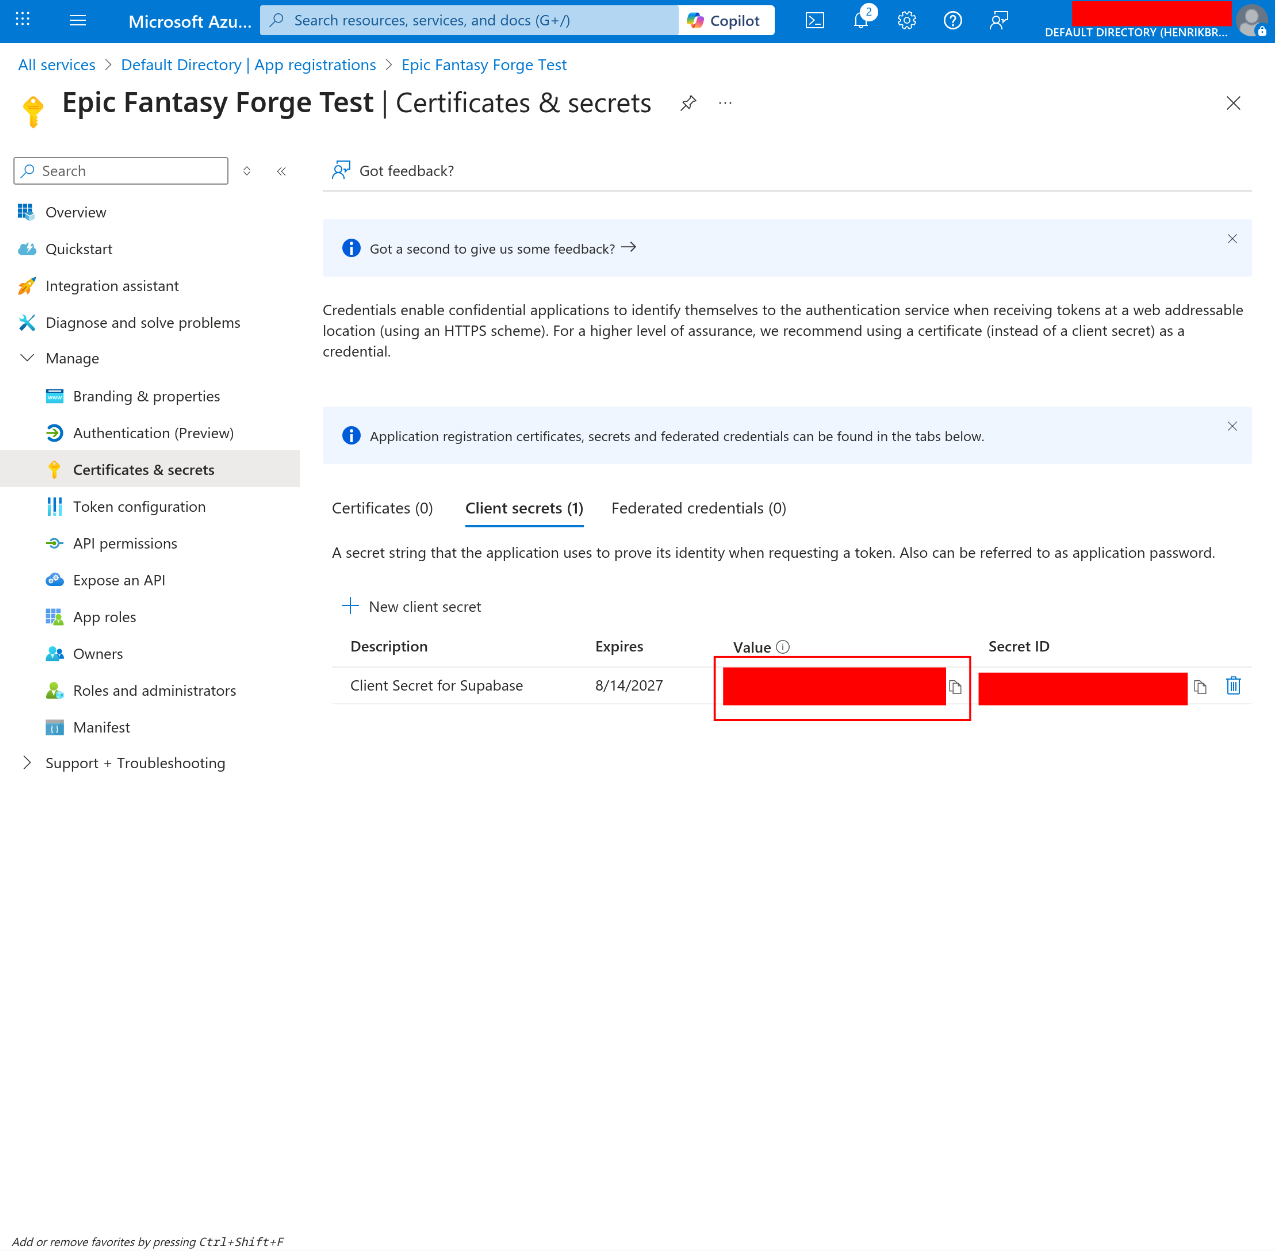This screenshot has height=1251, width=1275.
Task: Collapse the Manage section chevron
Action: (25, 358)
